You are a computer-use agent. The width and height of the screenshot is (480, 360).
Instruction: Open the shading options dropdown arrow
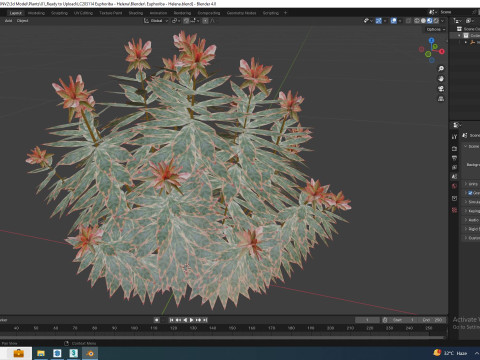pos(443,21)
